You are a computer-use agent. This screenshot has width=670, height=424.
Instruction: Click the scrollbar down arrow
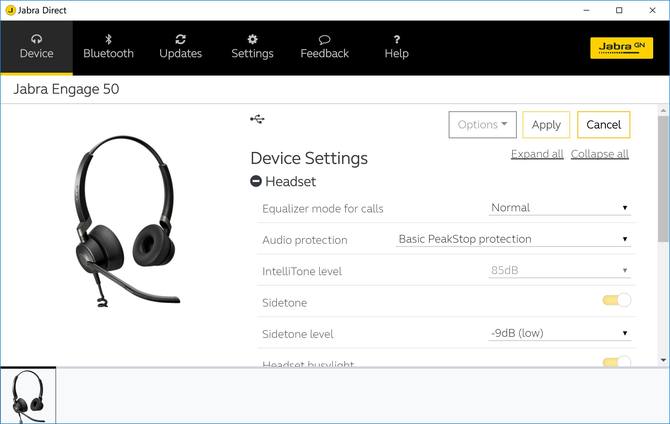[663, 360]
